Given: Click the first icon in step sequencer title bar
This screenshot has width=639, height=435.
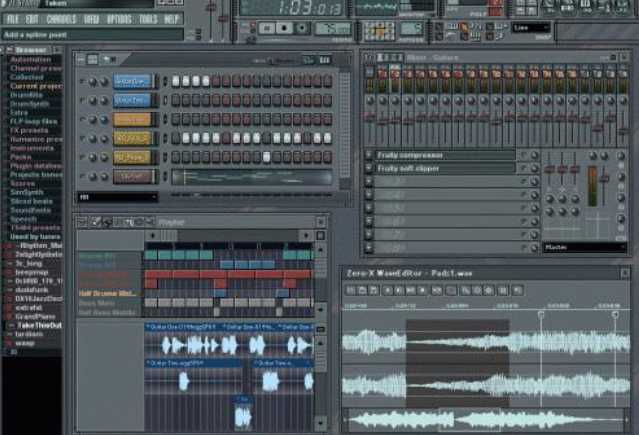Looking at the screenshot, I should [81, 60].
